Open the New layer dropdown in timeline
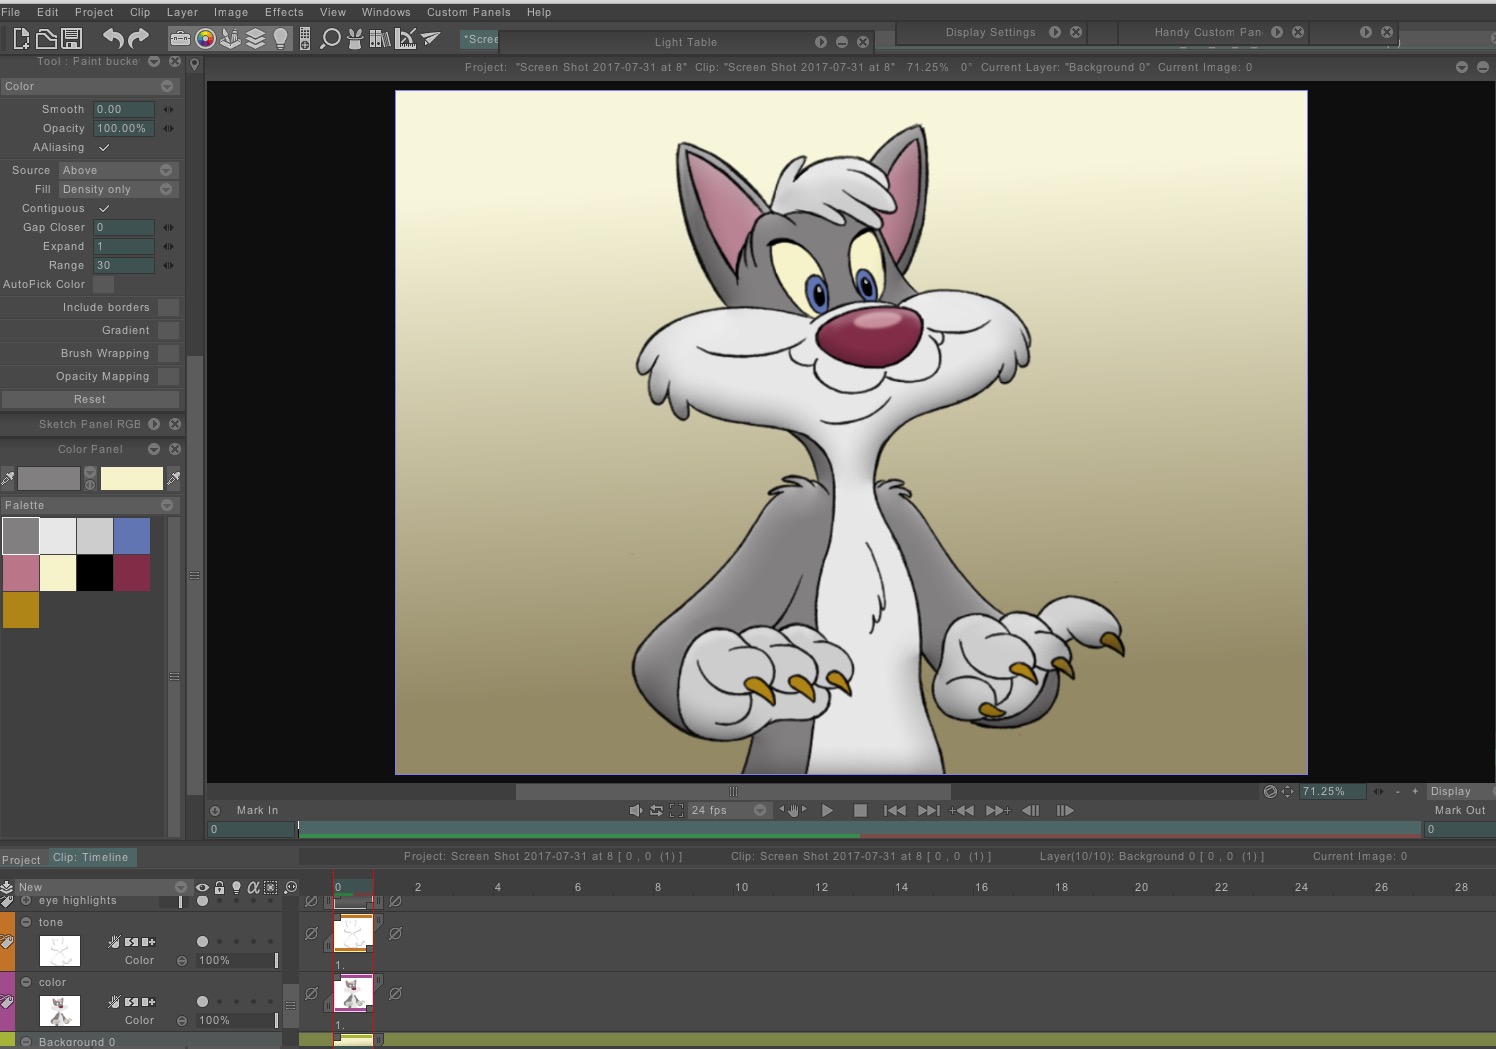The image size is (1496, 1049). coord(102,887)
